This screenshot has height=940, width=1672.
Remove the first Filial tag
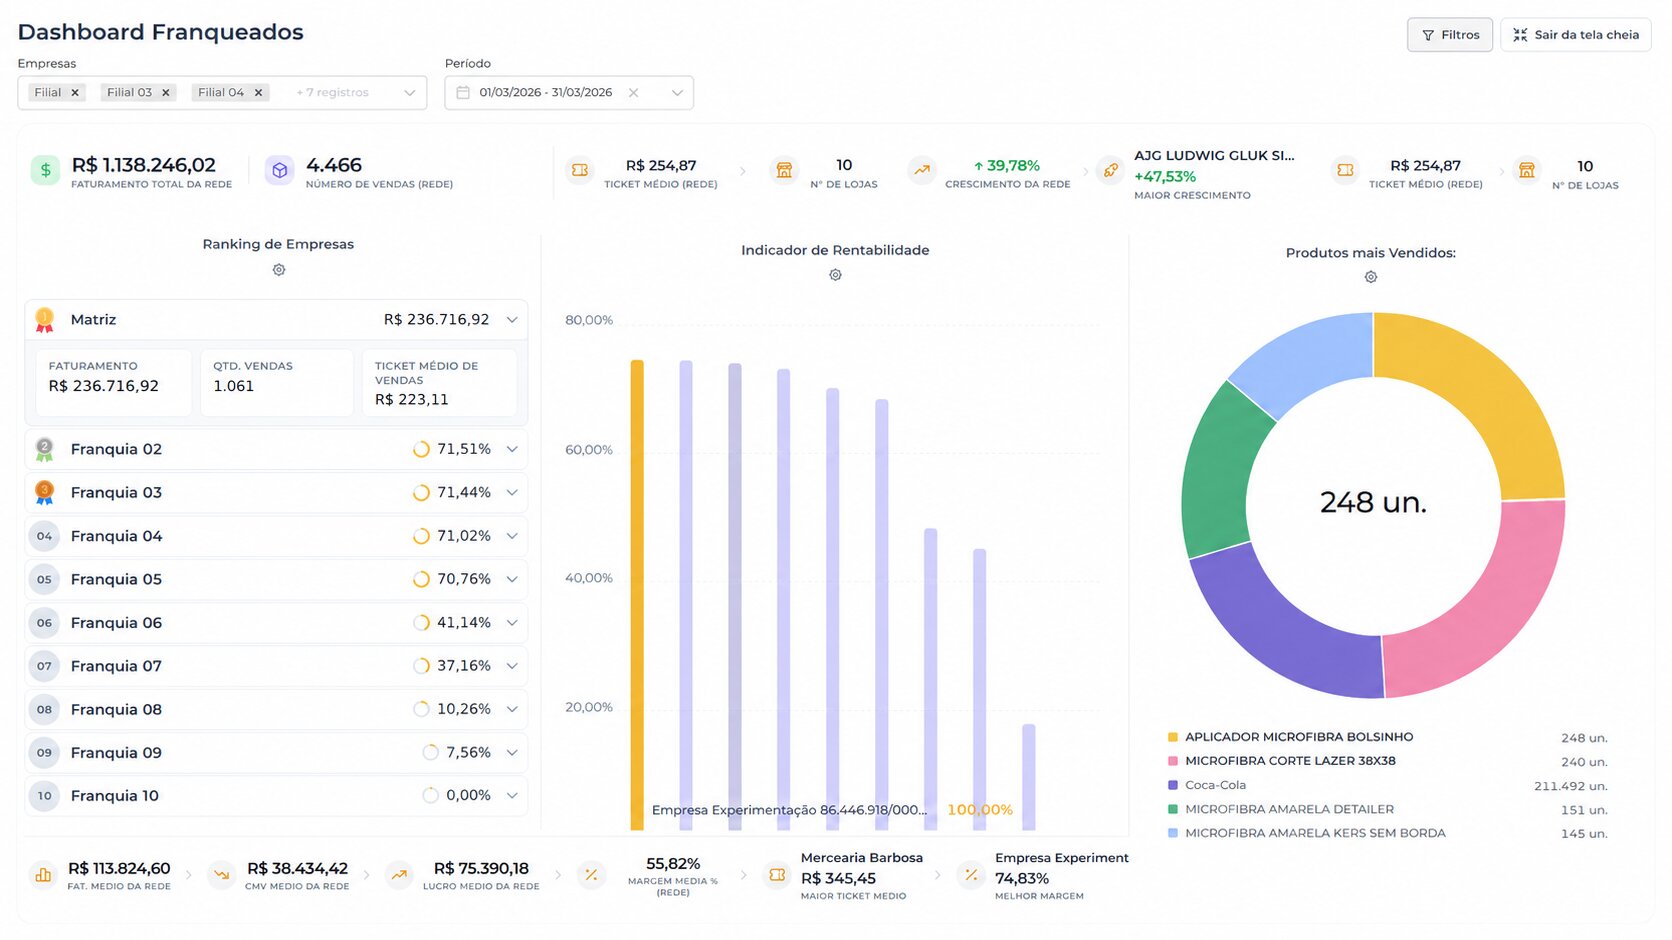pyautogui.click(x=75, y=93)
